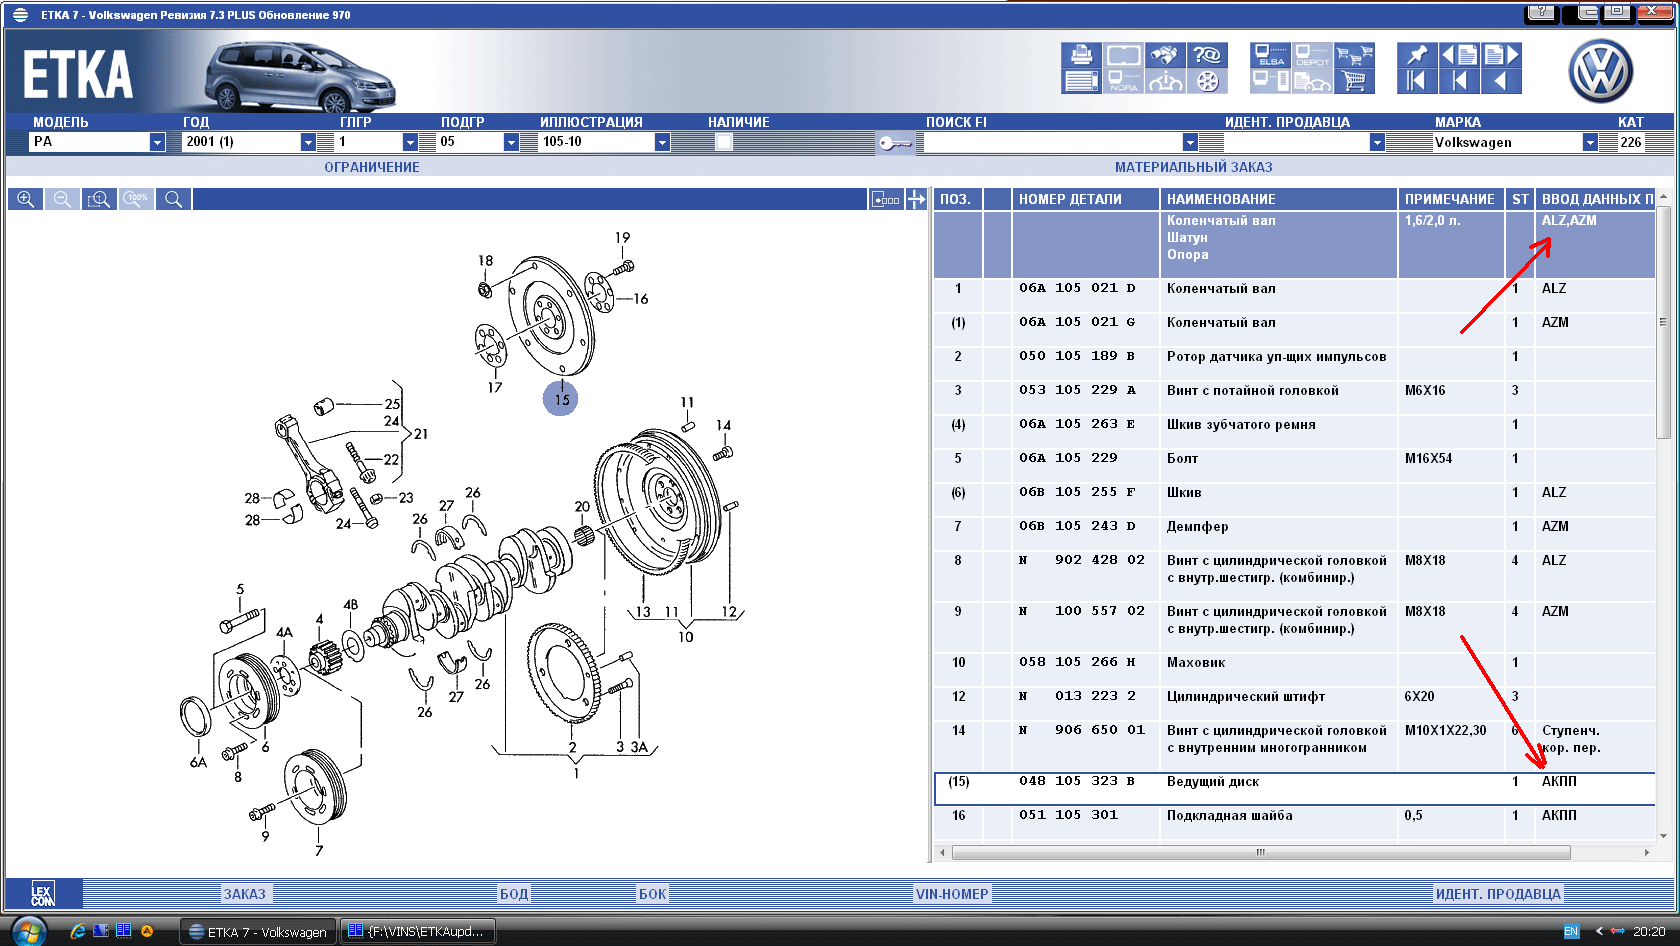
Task: Open the single shopping cart icon
Action: point(1354,81)
